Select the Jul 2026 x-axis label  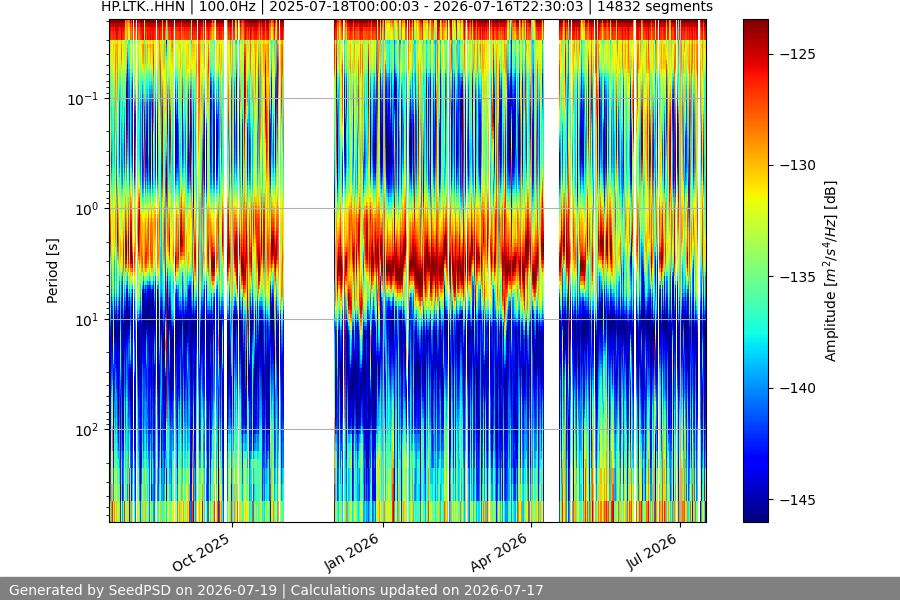[651, 552]
